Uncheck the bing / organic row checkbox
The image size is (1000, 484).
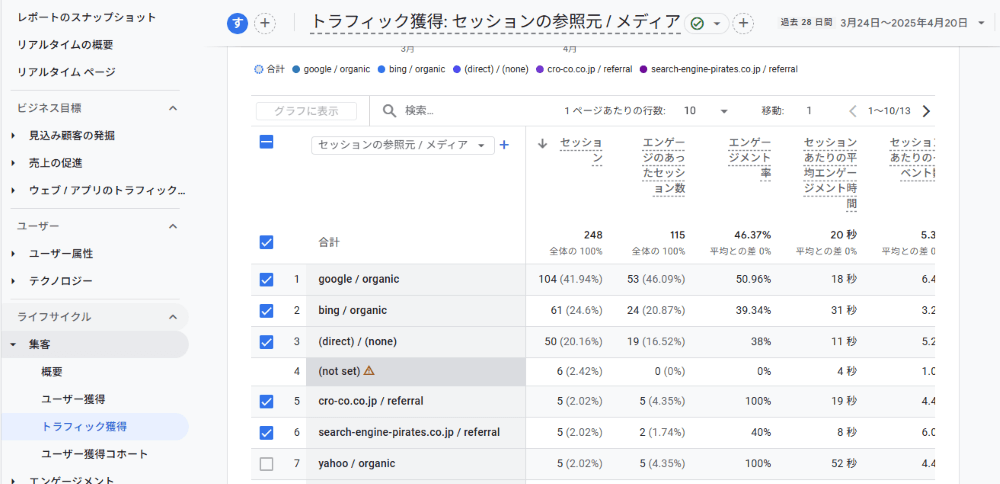point(267,311)
